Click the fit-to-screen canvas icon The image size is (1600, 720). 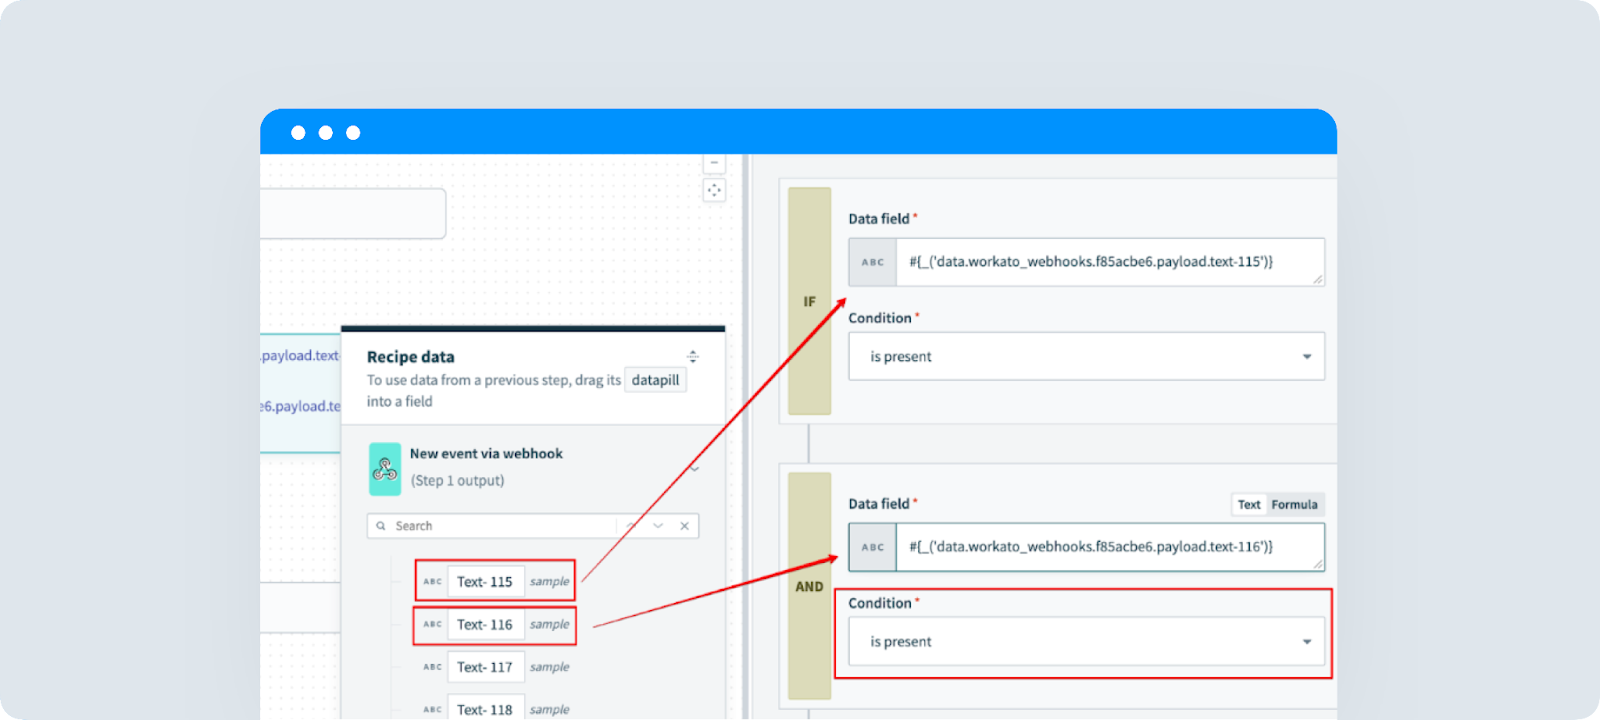pos(714,190)
